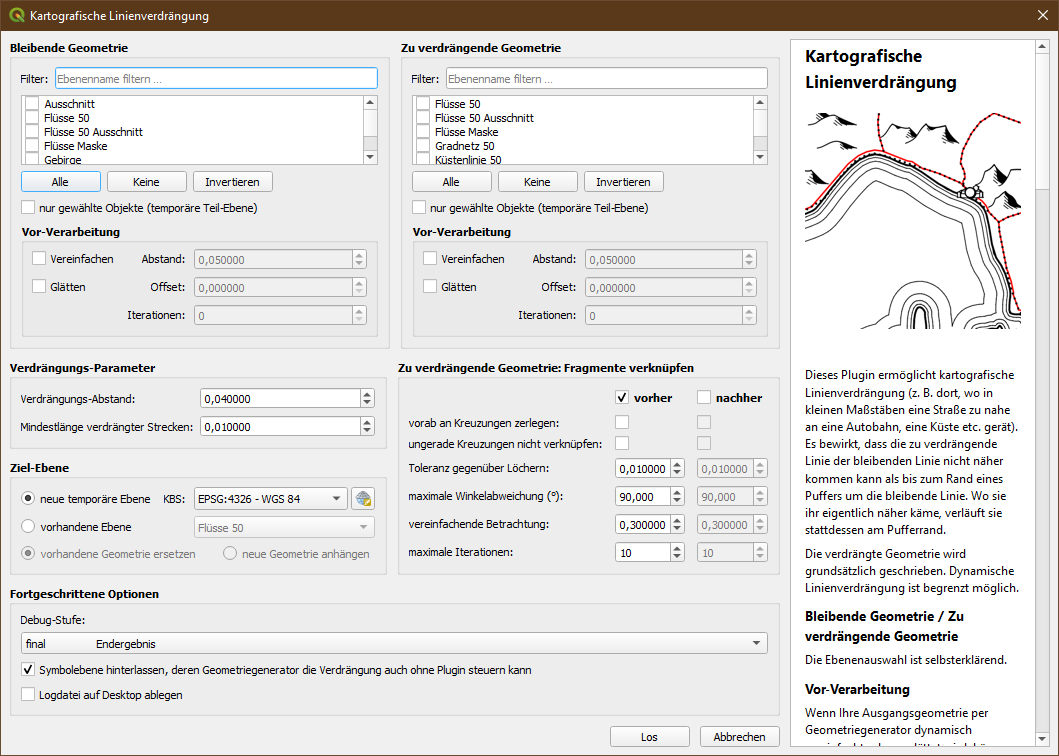Toggle the nachher checkbox
The width and height of the screenshot is (1059, 756).
(x=704, y=397)
